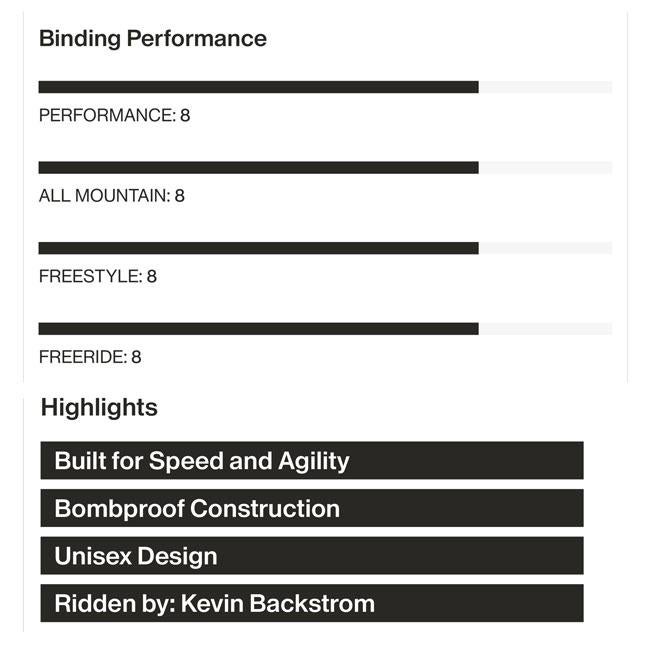Open the Built for Speed and Agility highlight
The height and width of the screenshot is (650, 650).
(x=311, y=461)
